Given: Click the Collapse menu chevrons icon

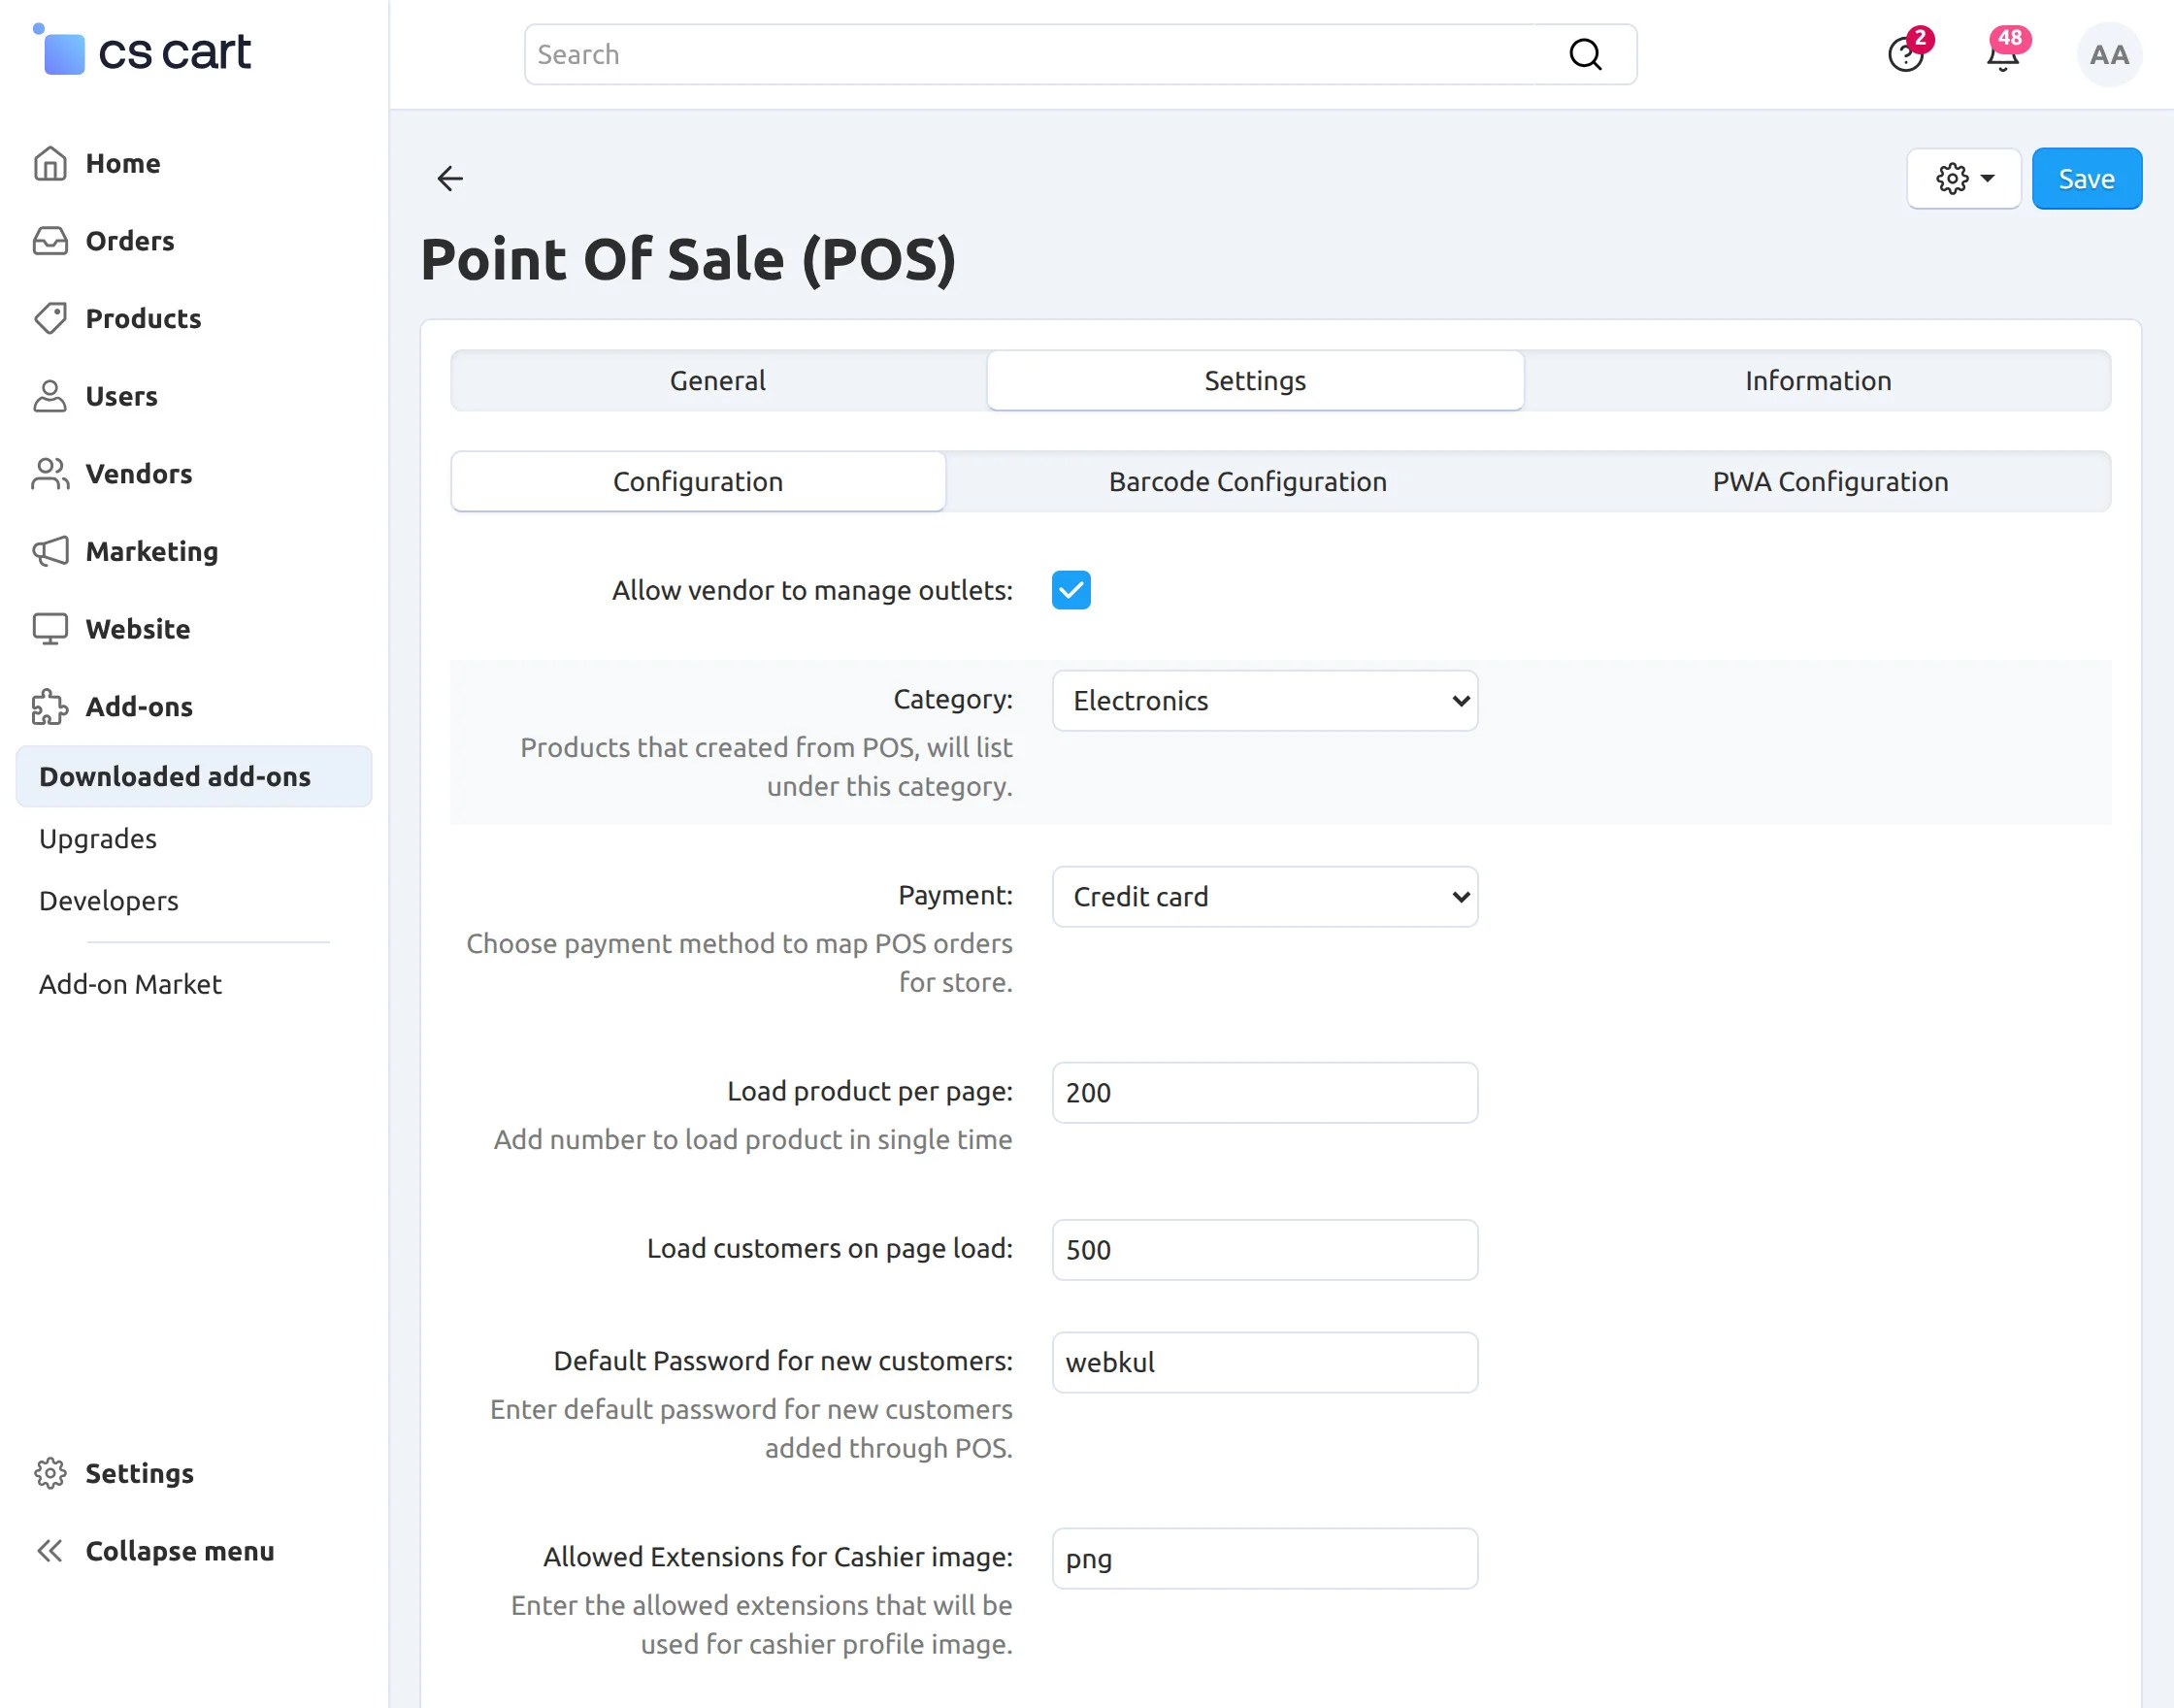Looking at the screenshot, I should (50, 1551).
